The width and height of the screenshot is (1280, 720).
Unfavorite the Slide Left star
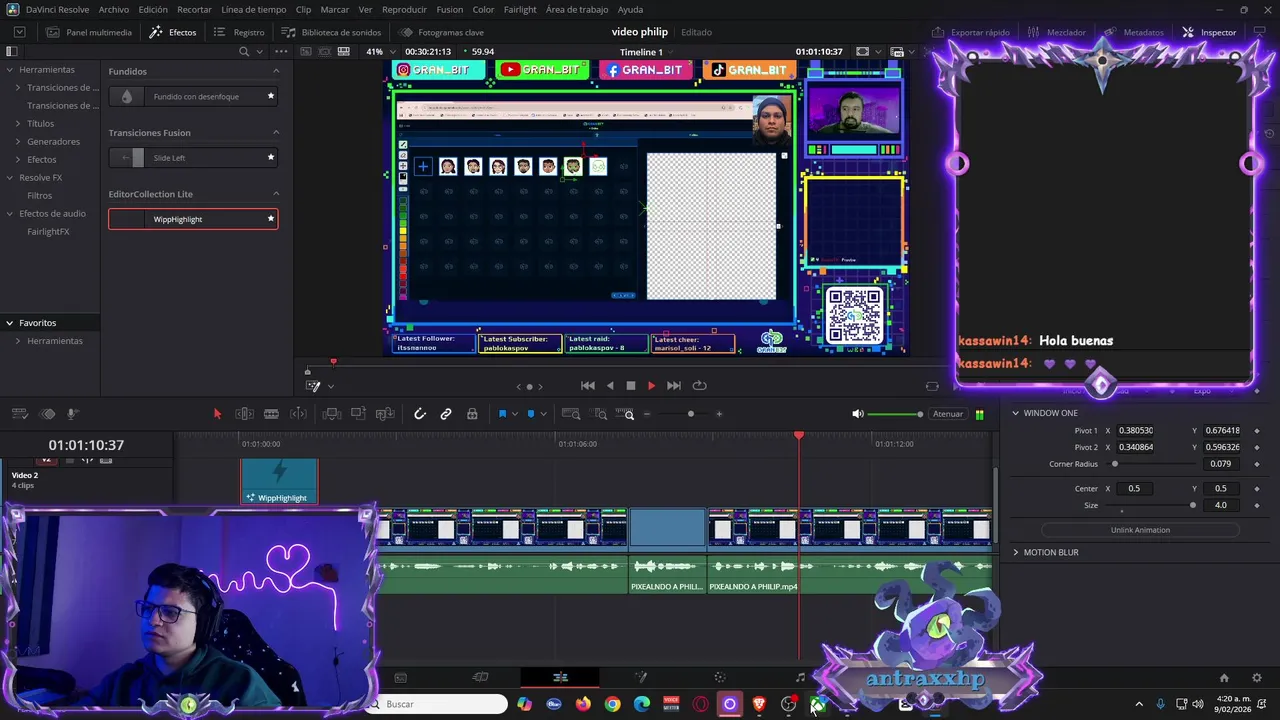270,158
